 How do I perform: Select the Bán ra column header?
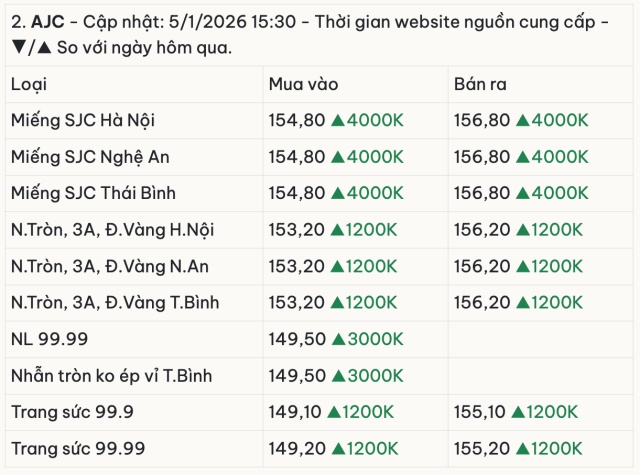[x=480, y=84]
